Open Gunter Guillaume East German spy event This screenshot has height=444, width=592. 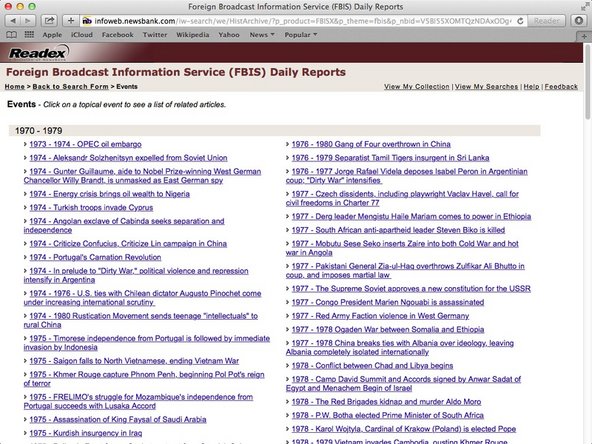pyautogui.click(x=142, y=176)
